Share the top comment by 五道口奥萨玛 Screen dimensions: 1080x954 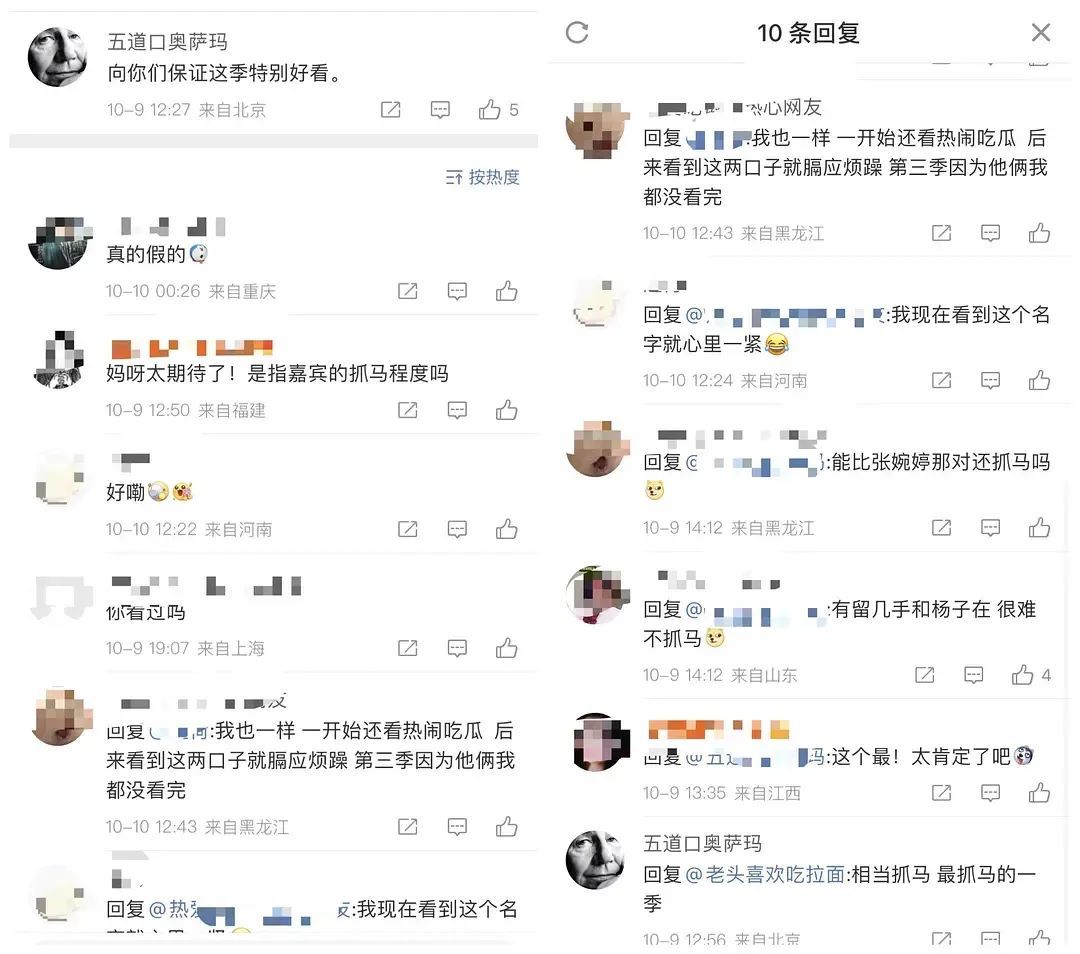391,110
